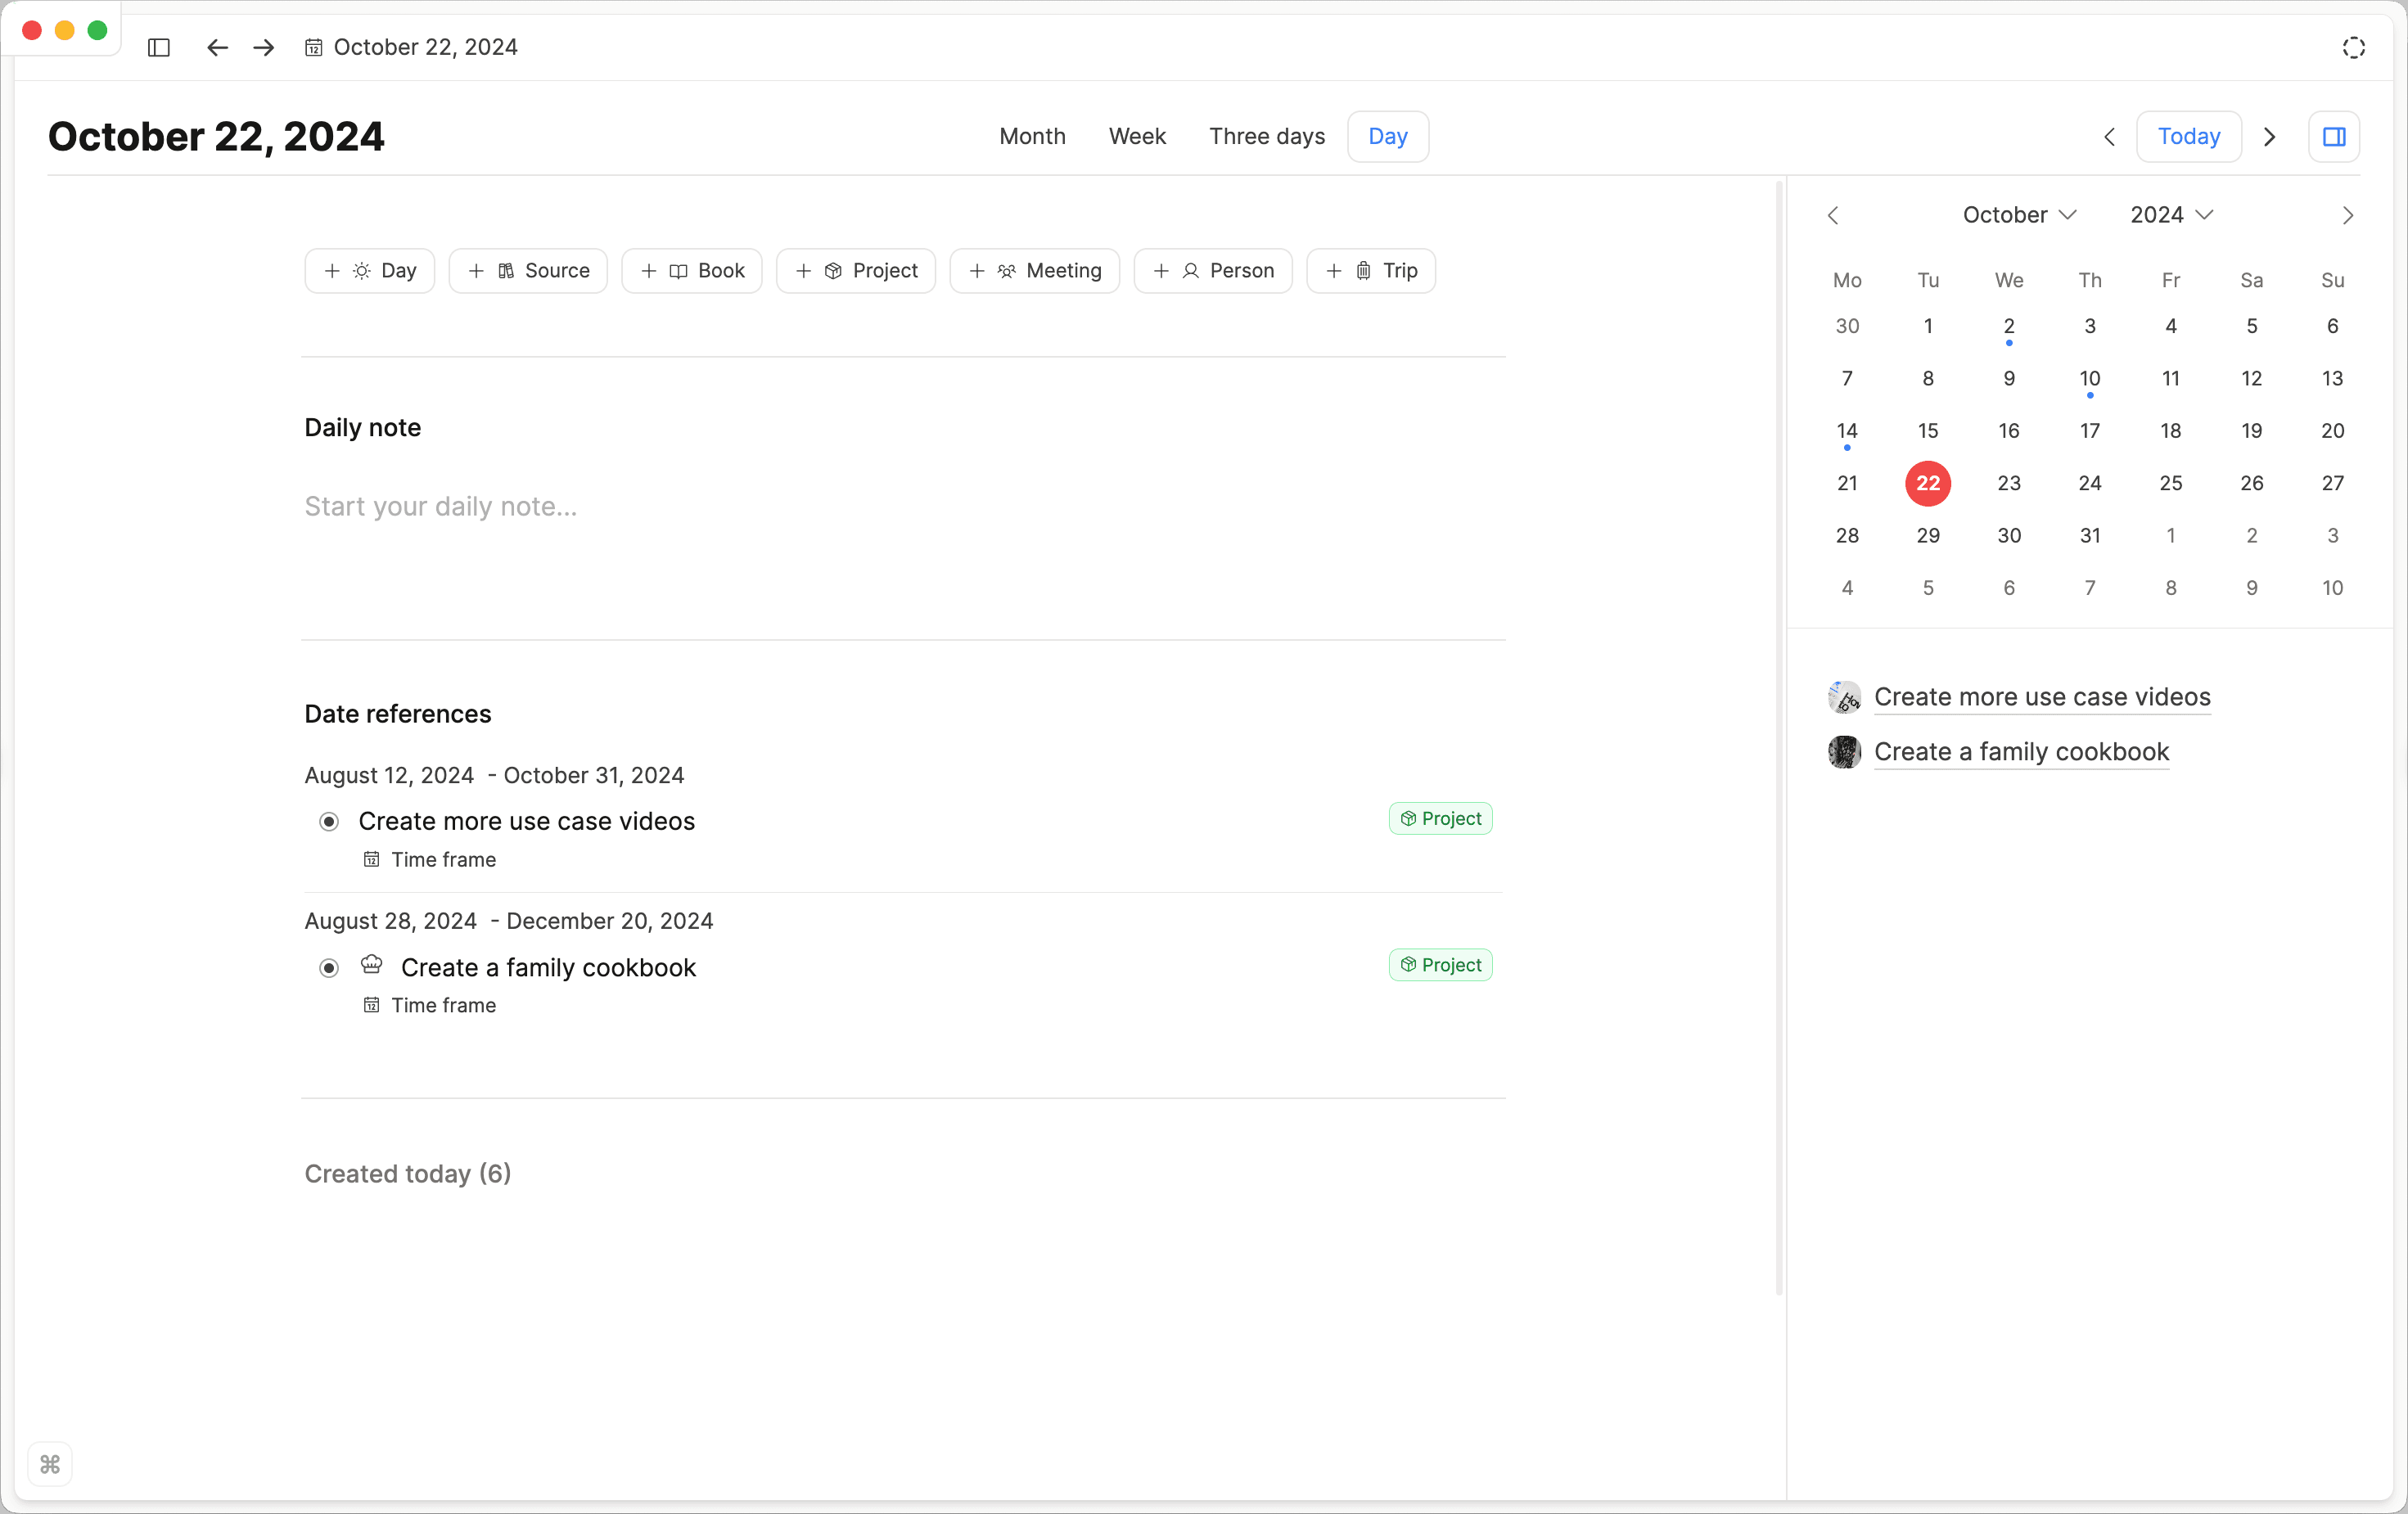Navigate back using the back arrow

coord(216,47)
